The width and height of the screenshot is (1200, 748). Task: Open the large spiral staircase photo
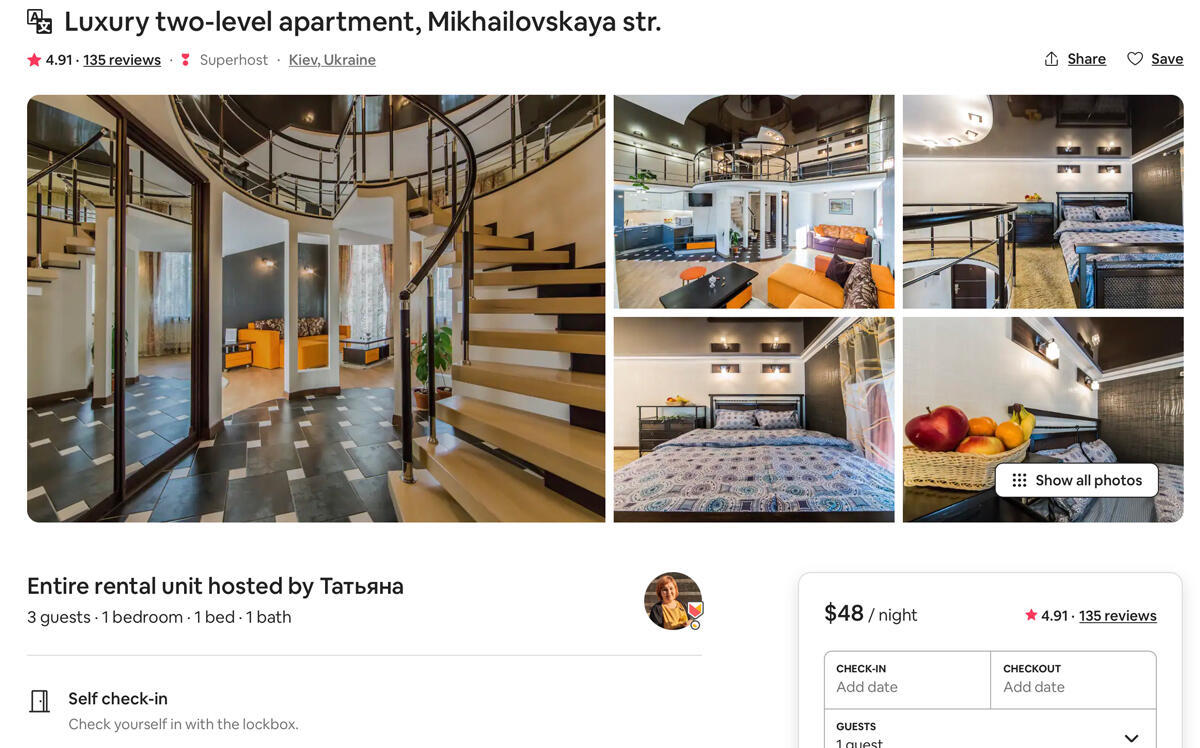316,308
